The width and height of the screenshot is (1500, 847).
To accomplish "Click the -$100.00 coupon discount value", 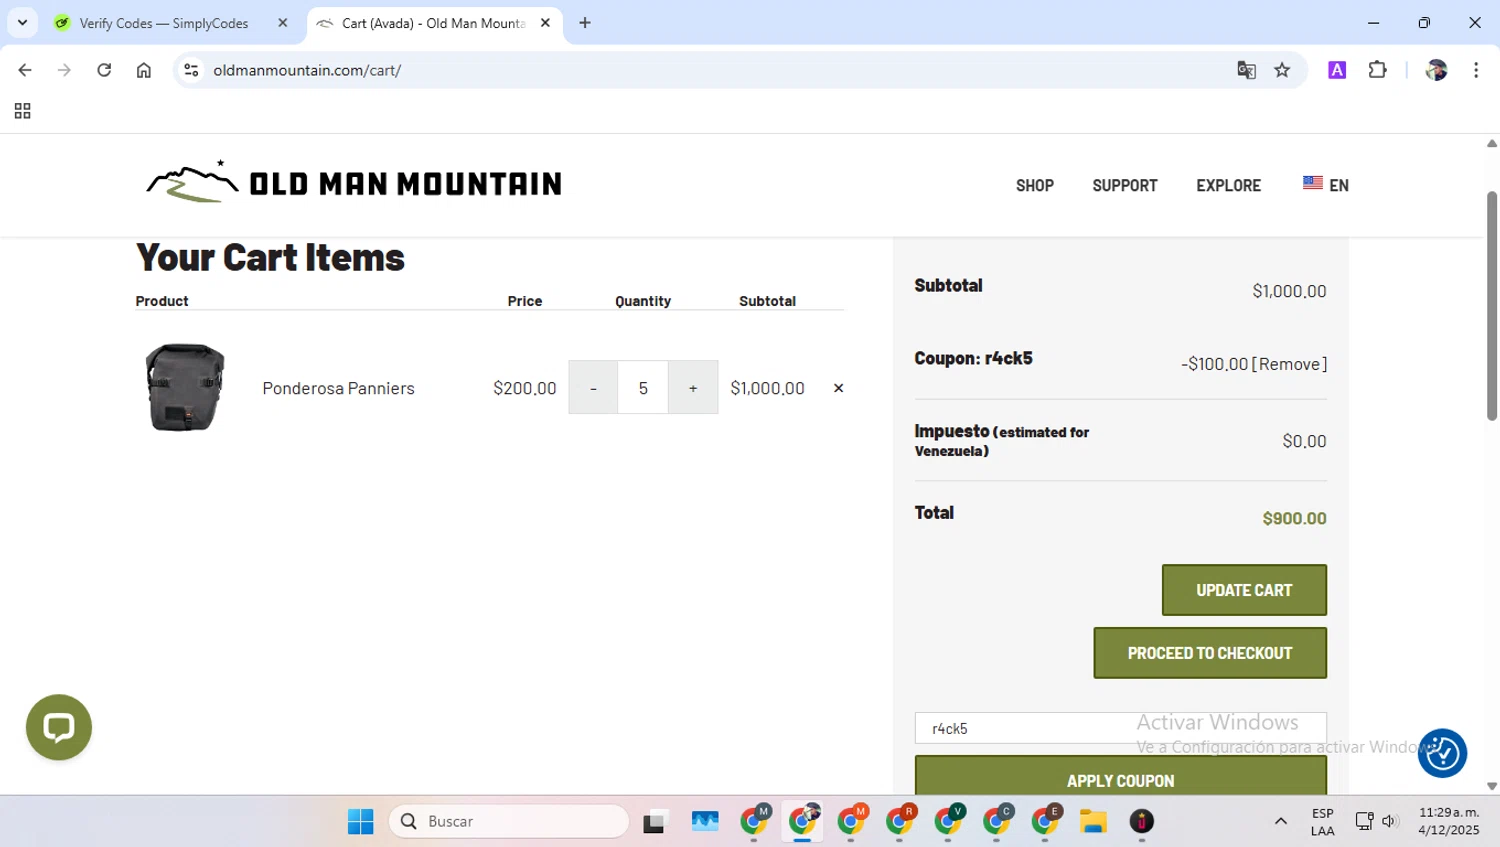I will (1214, 364).
